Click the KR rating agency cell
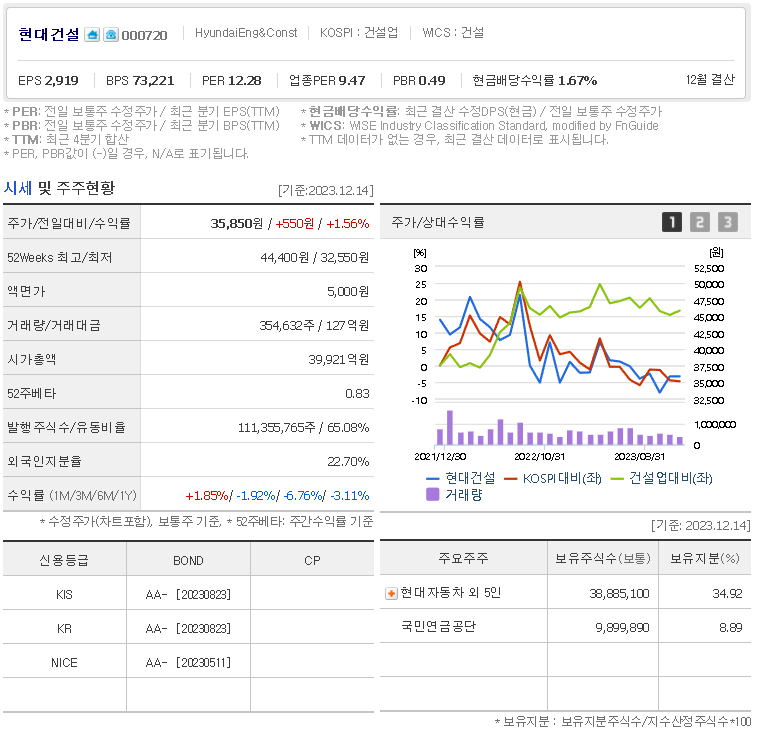The width and height of the screenshot is (761, 733). pos(64,629)
